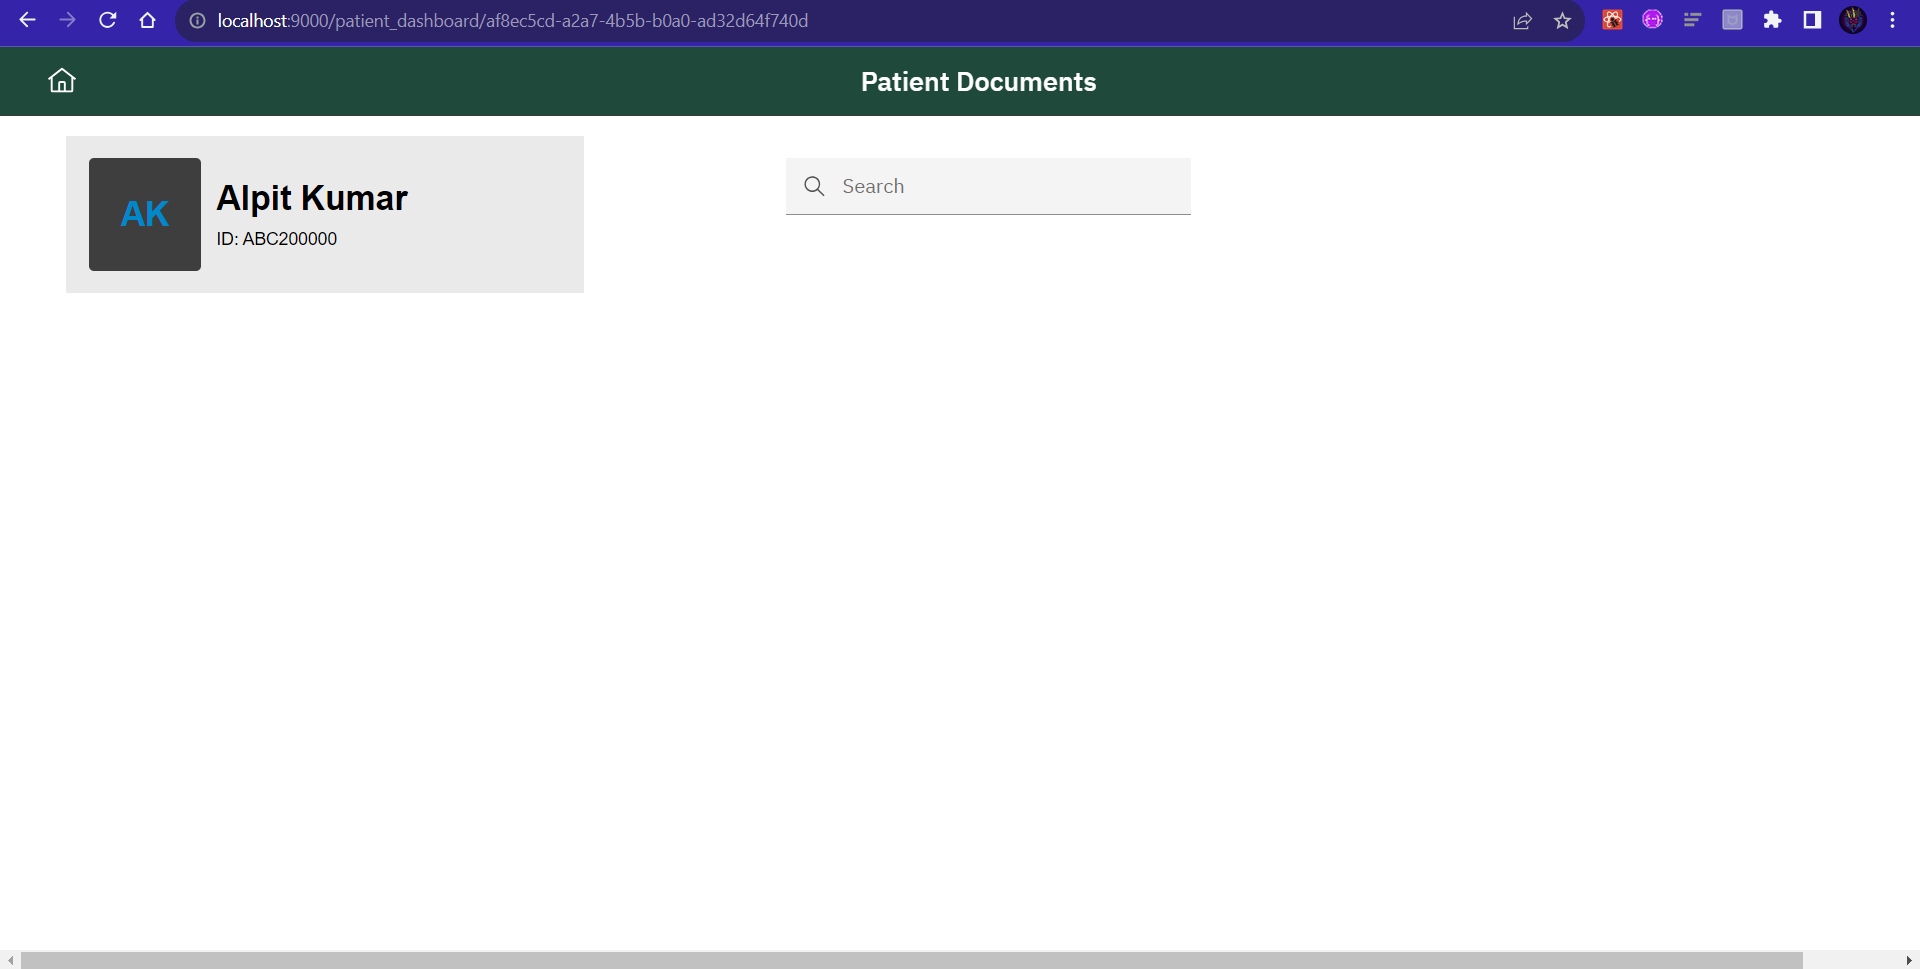Click the browser back arrow
Screen dimensions: 1920x969
(x=27, y=20)
